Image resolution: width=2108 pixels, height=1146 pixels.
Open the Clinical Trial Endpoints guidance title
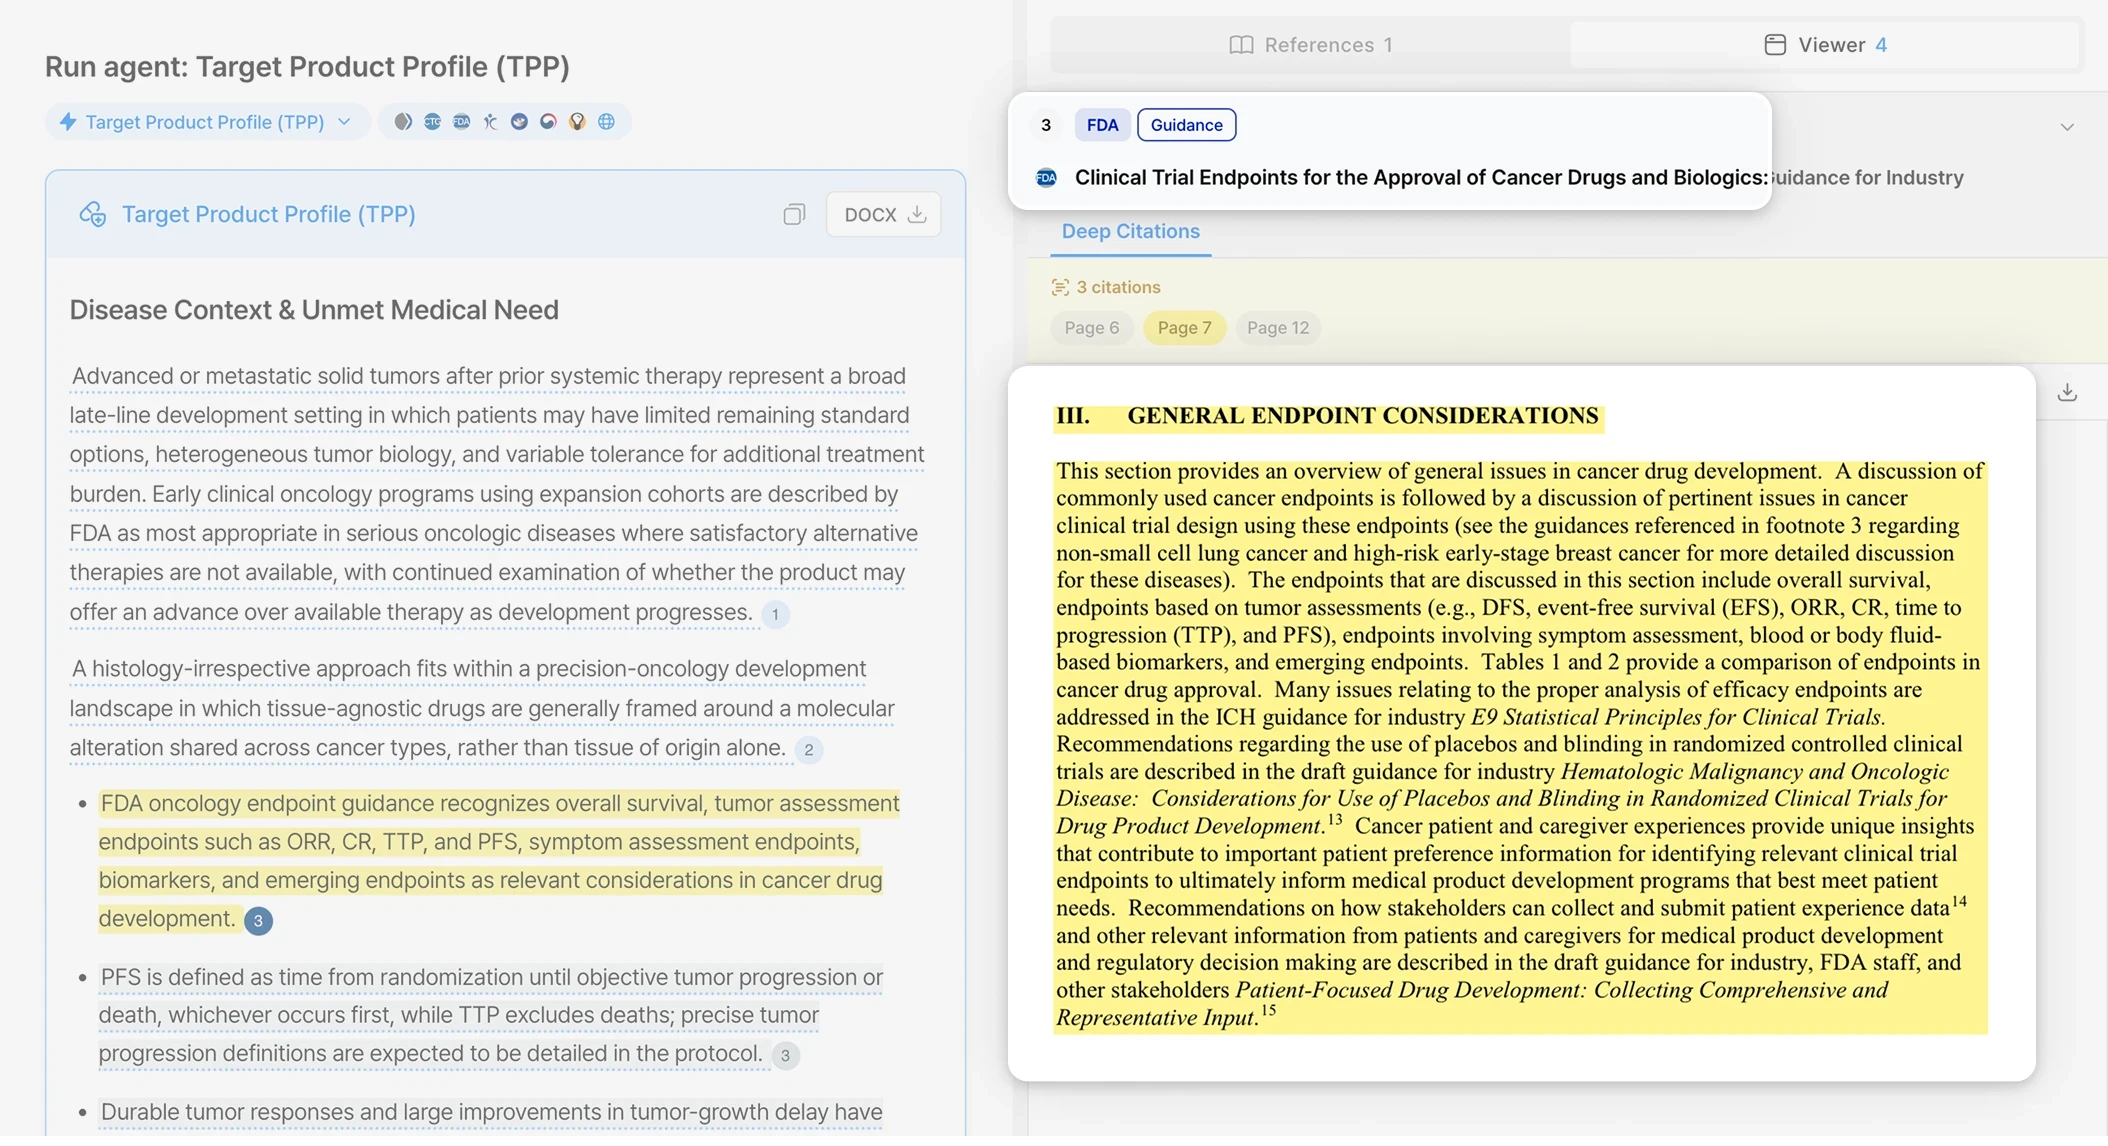[1519, 178]
